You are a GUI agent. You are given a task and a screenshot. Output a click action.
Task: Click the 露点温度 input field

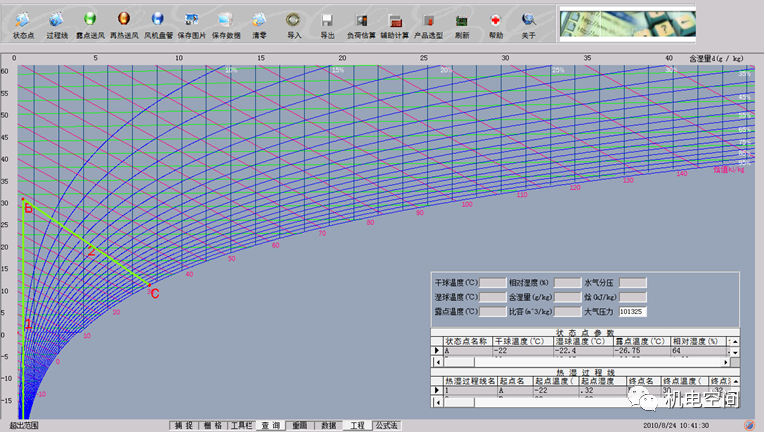tap(492, 312)
